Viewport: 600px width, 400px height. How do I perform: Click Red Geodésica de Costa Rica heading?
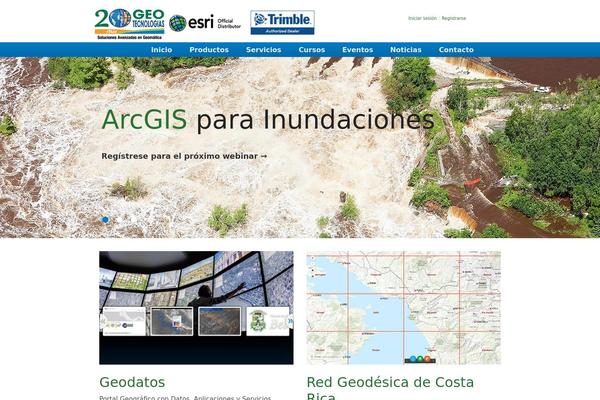click(390, 388)
